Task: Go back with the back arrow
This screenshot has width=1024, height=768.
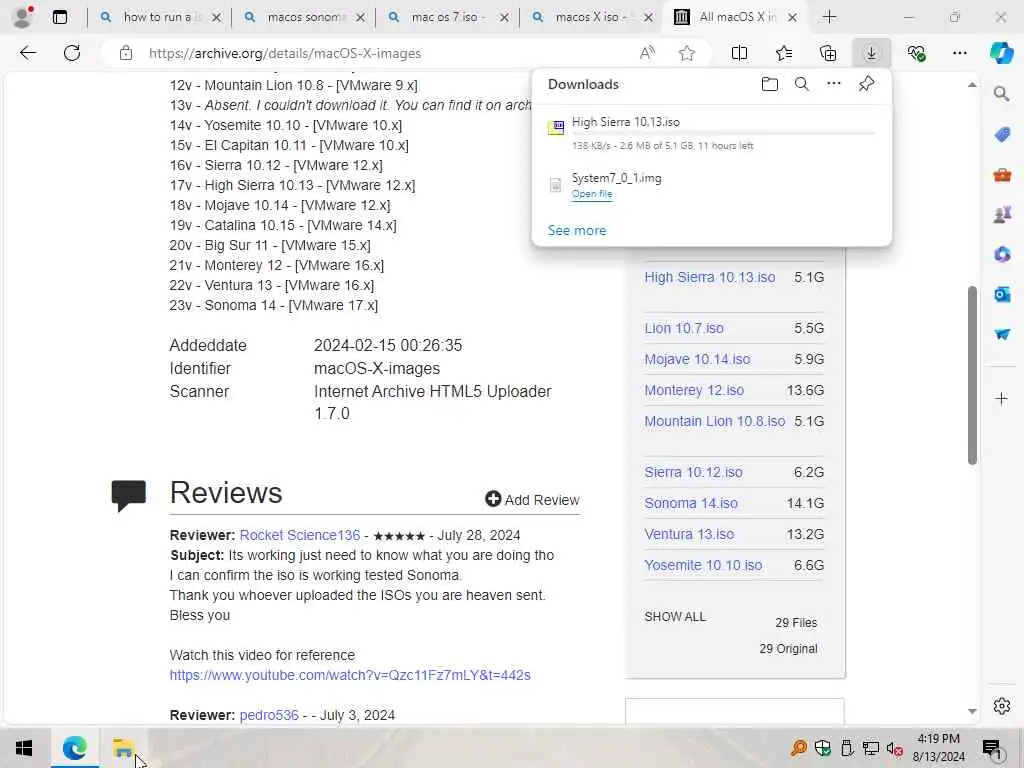Action: tap(27, 53)
